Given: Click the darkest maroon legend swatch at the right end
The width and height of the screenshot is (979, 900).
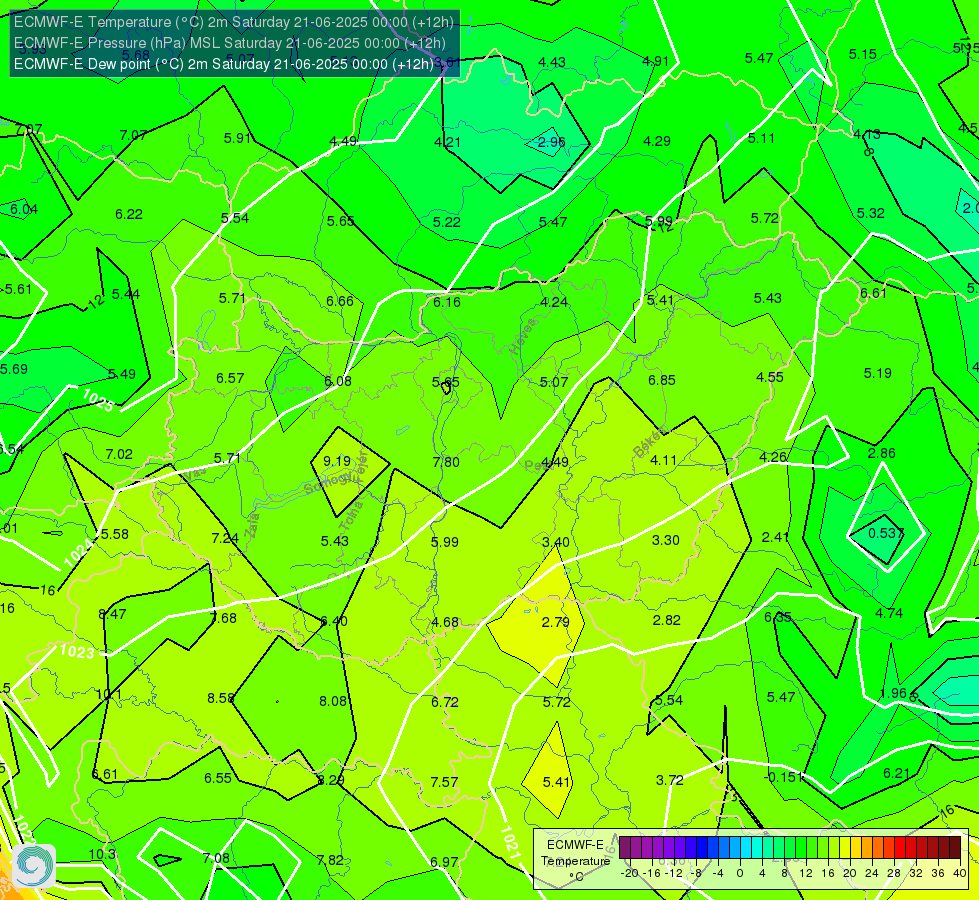Looking at the screenshot, I should click(955, 848).
